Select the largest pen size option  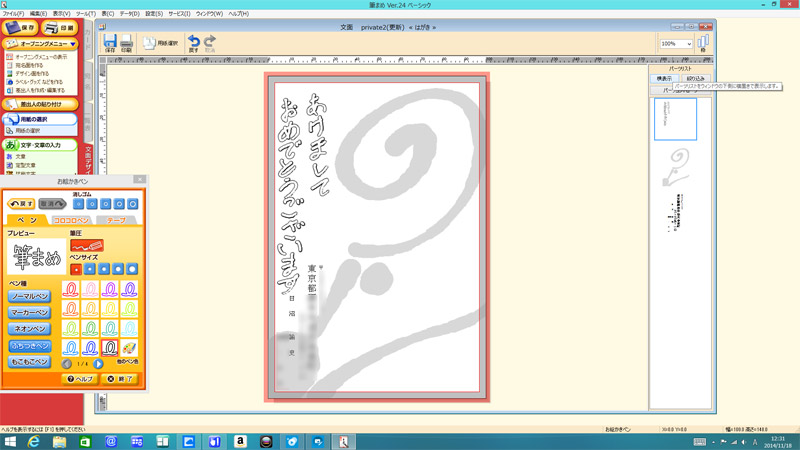coord(130,269)
